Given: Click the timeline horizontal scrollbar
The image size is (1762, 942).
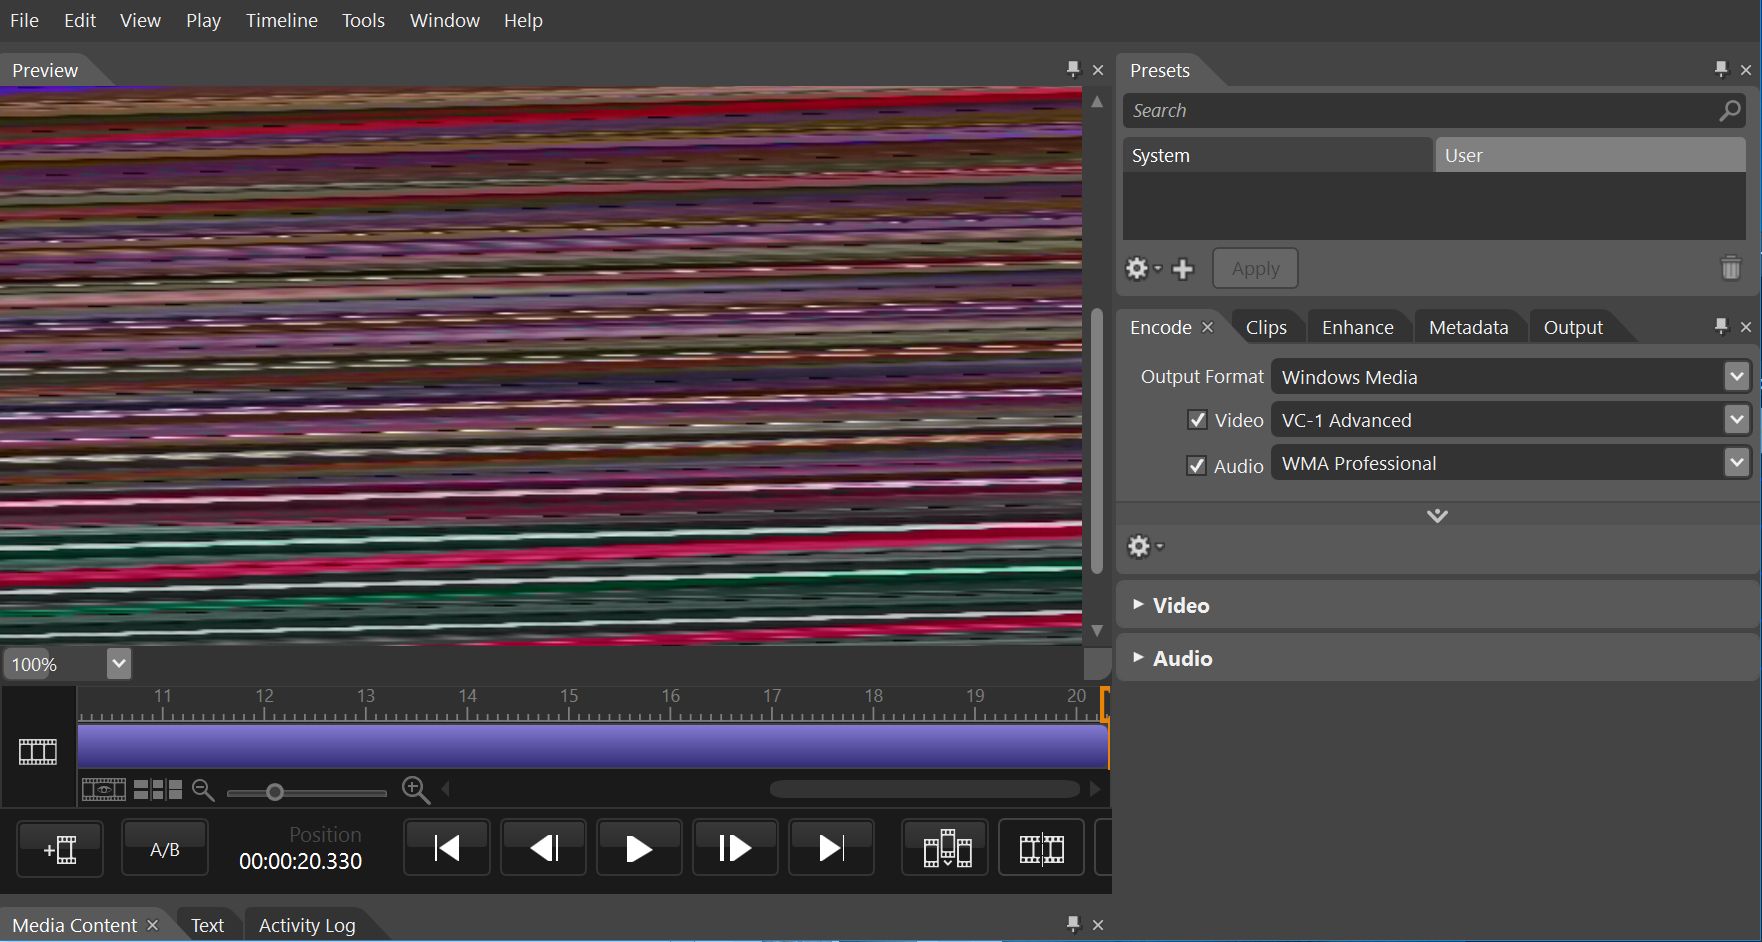Looking at the screenshot, I should [x=925, y=789].
